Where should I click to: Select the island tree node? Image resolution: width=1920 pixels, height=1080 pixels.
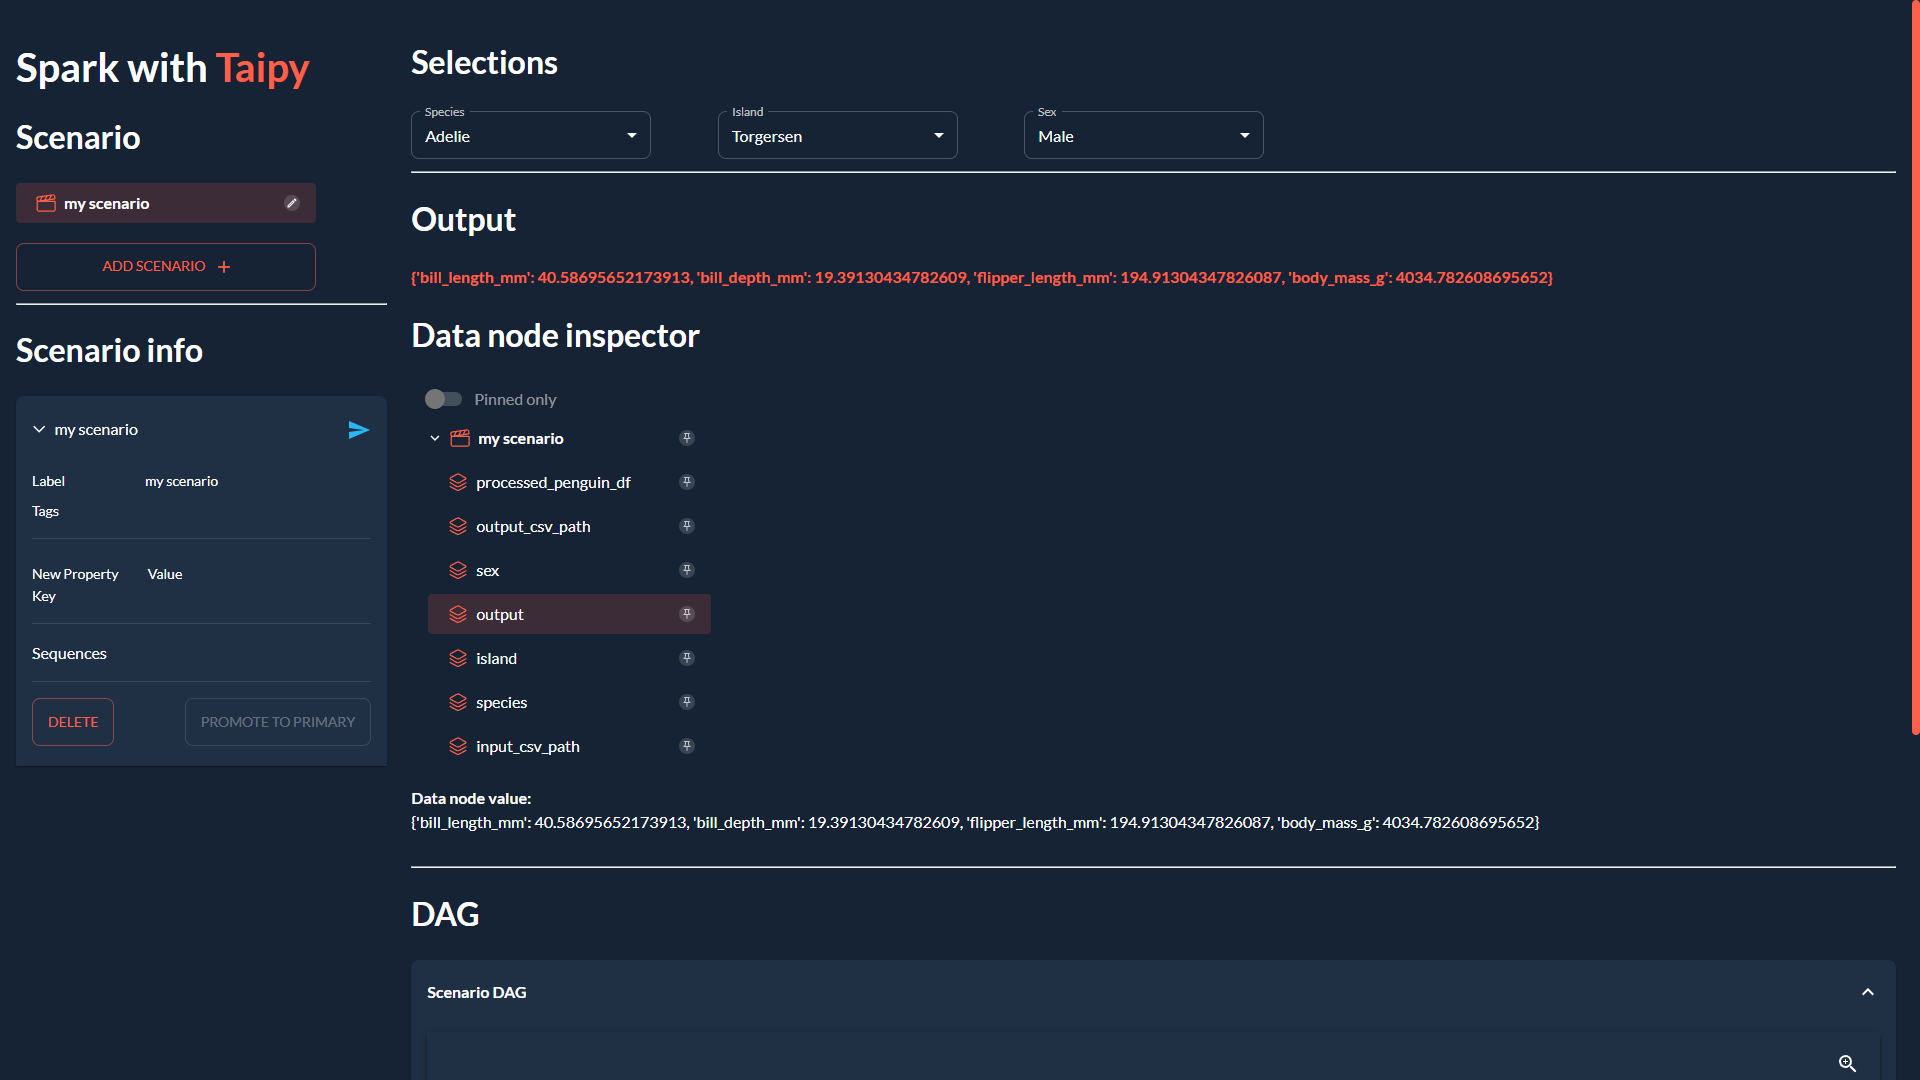click(569, 658)
